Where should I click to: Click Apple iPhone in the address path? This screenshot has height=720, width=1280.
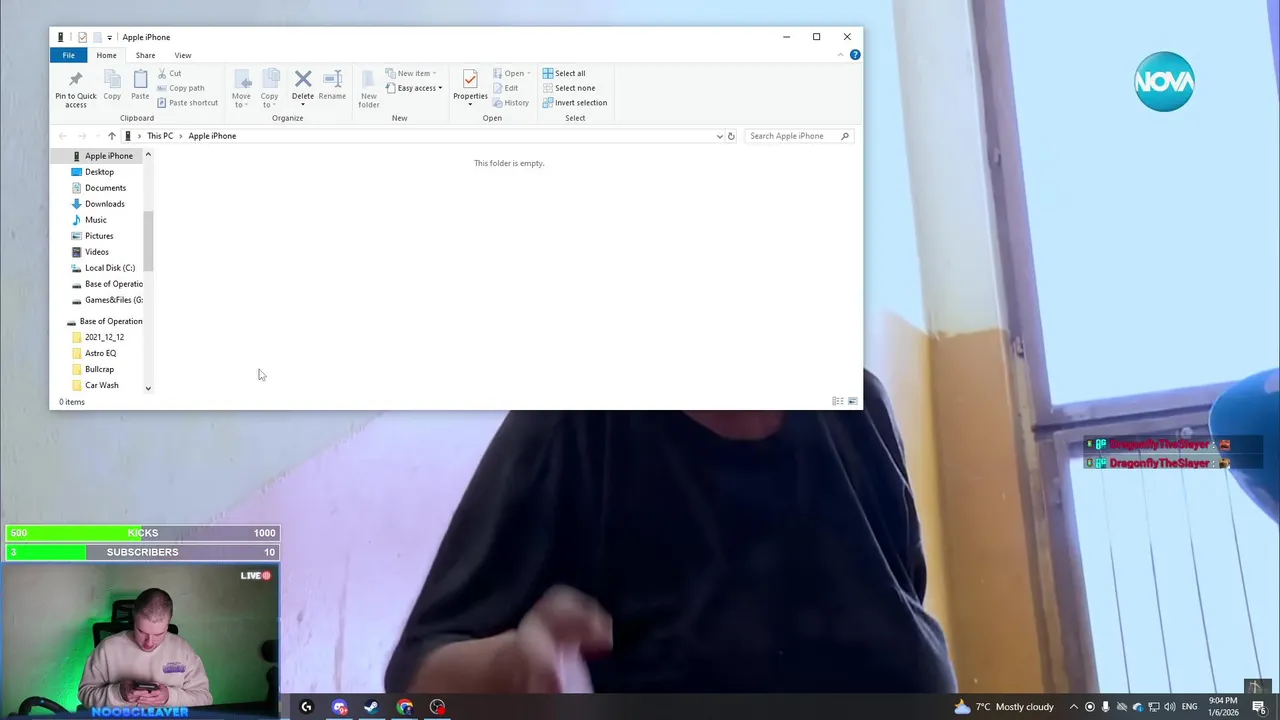[212, 136]
